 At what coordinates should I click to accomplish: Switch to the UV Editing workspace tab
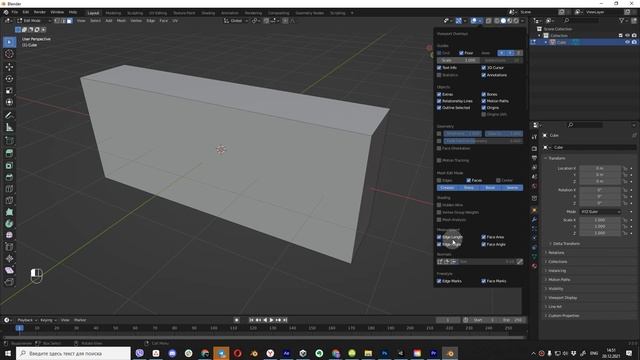pos(158,13)
